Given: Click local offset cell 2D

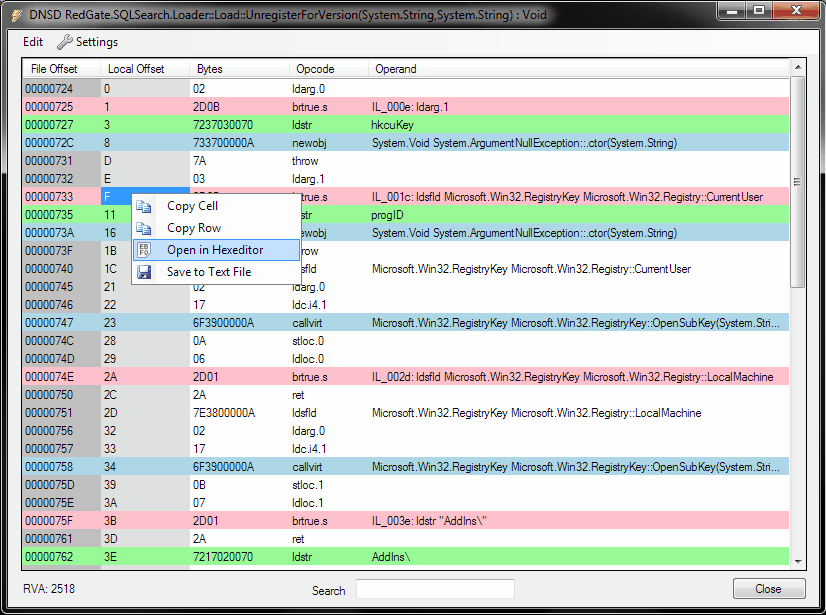Looking at the screenshot, I should (x=145, y=413).
